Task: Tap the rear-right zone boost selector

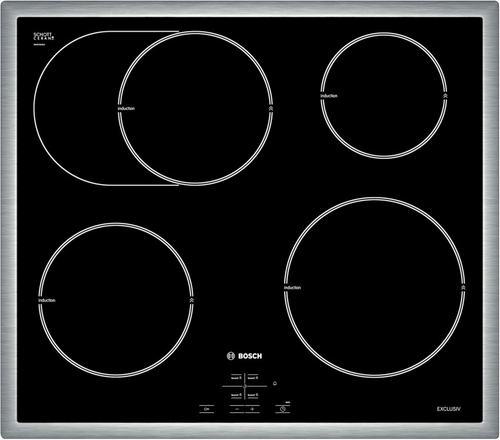Action: 253,378
